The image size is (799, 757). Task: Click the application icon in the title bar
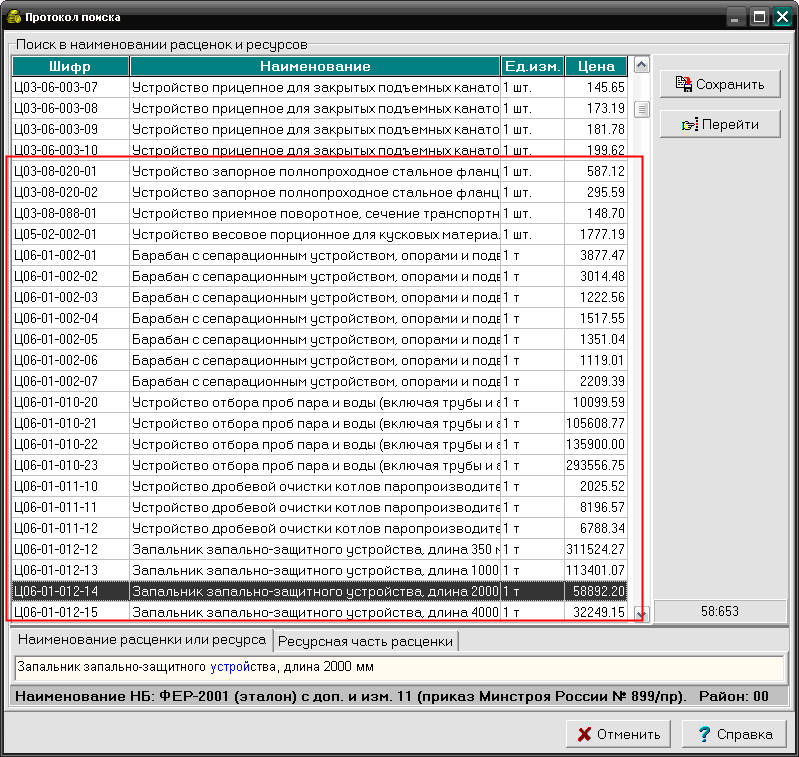[x=14, y=17]
